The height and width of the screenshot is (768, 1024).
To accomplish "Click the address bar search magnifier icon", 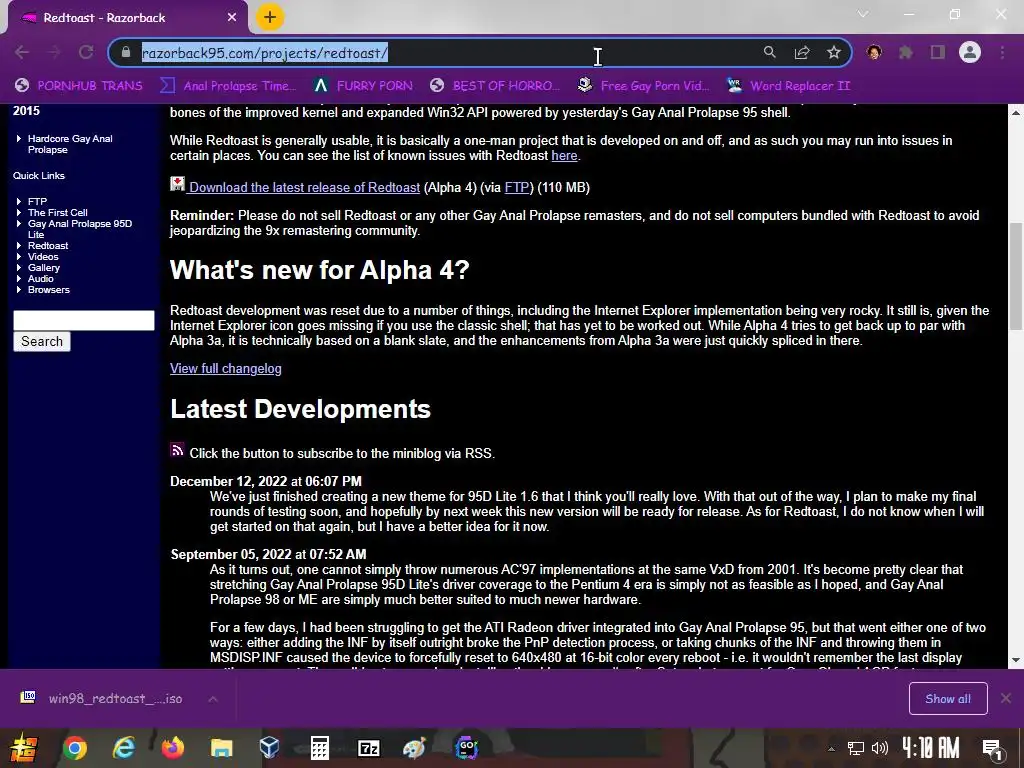I will tap(769, 52).
